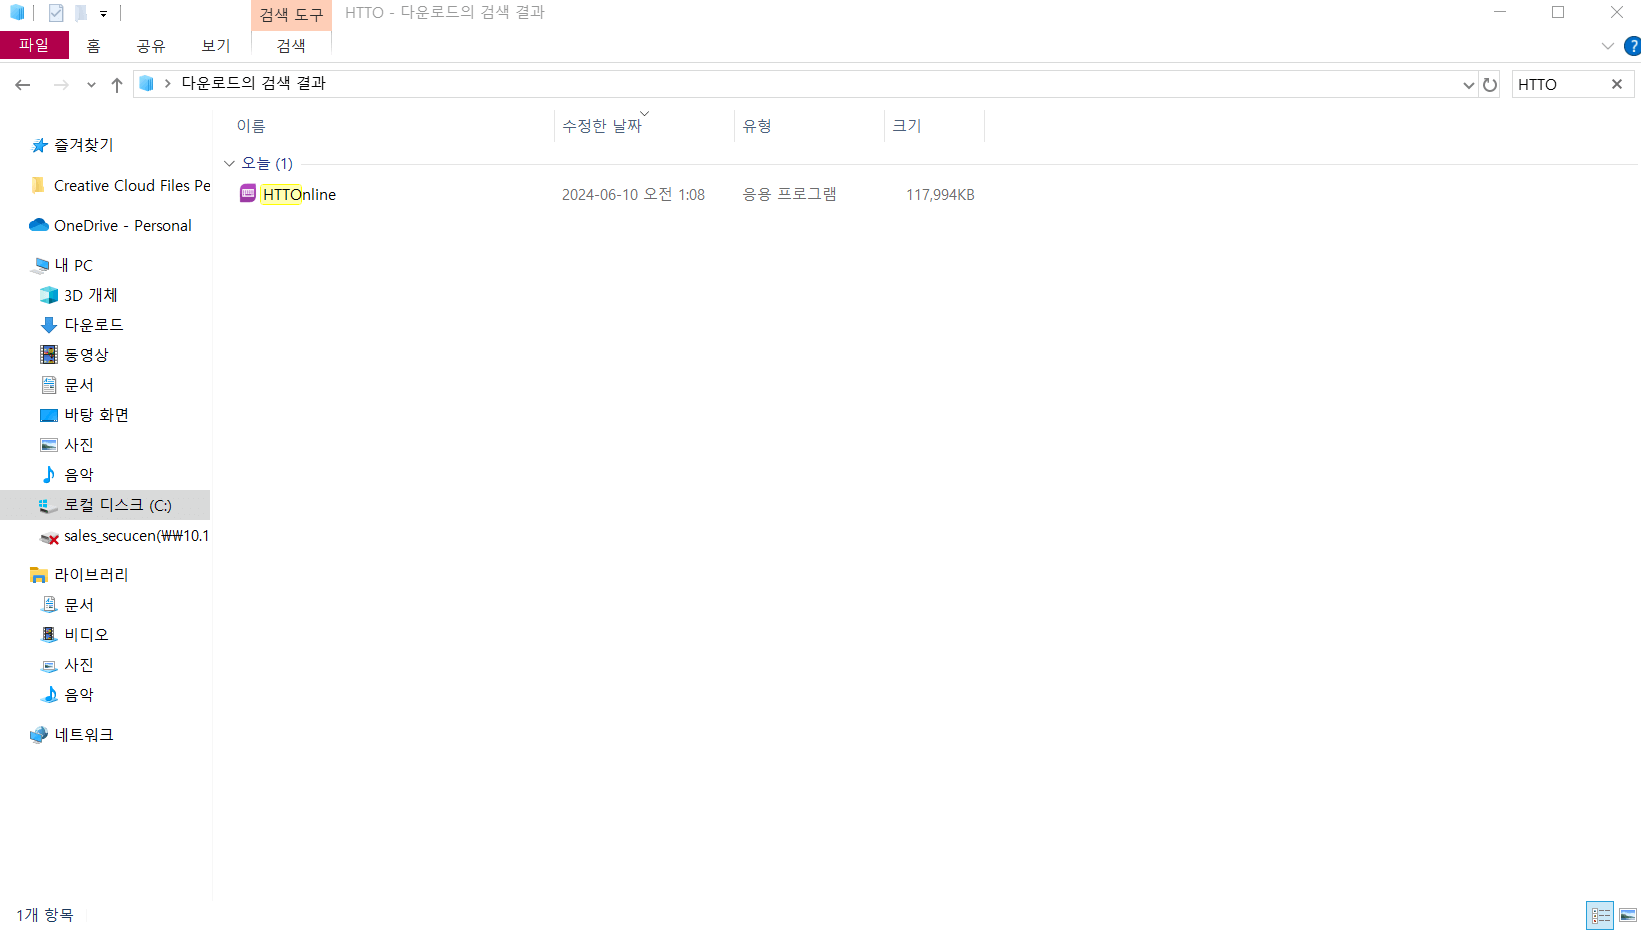The width and height of the screenshot is (1641, 930).
Task: Navigate up to the parent folder
Action: (116, 84)
